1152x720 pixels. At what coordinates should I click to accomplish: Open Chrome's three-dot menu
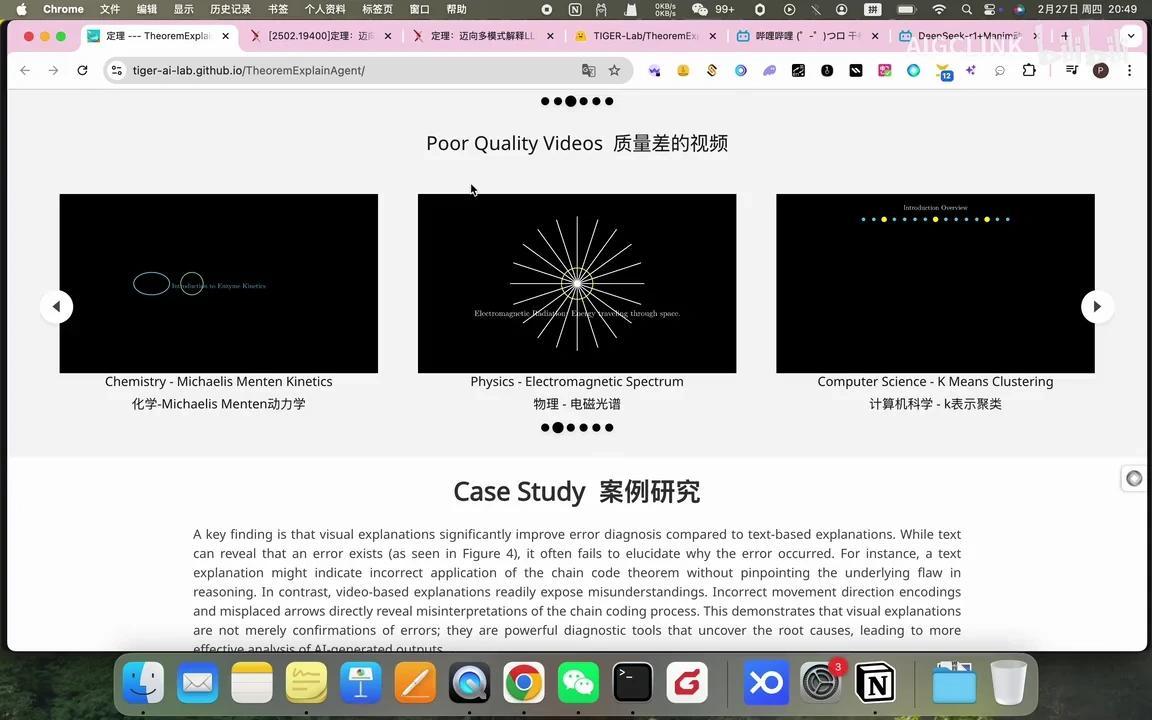tap(1130, 70)
